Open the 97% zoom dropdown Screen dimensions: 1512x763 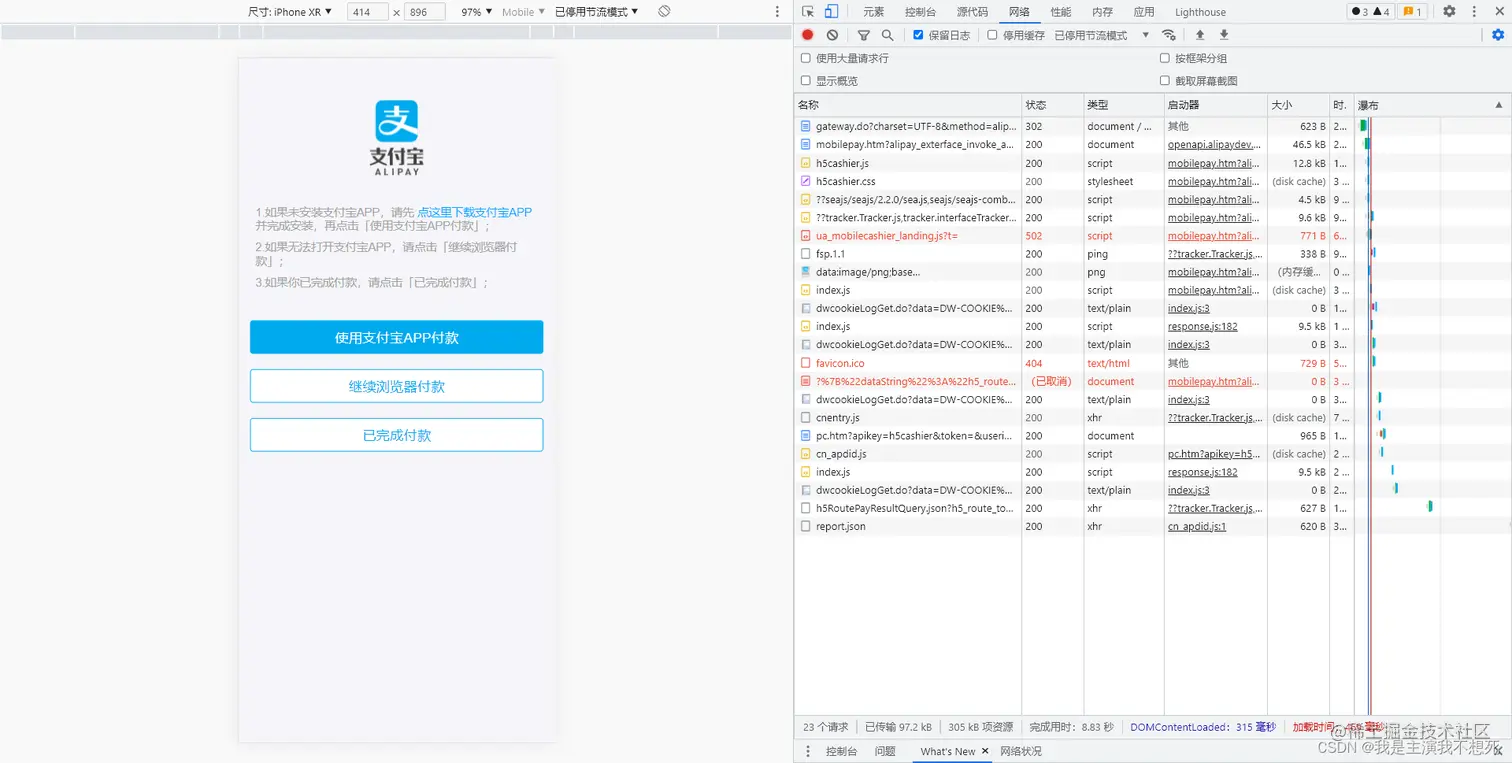(x=476, y=12)
